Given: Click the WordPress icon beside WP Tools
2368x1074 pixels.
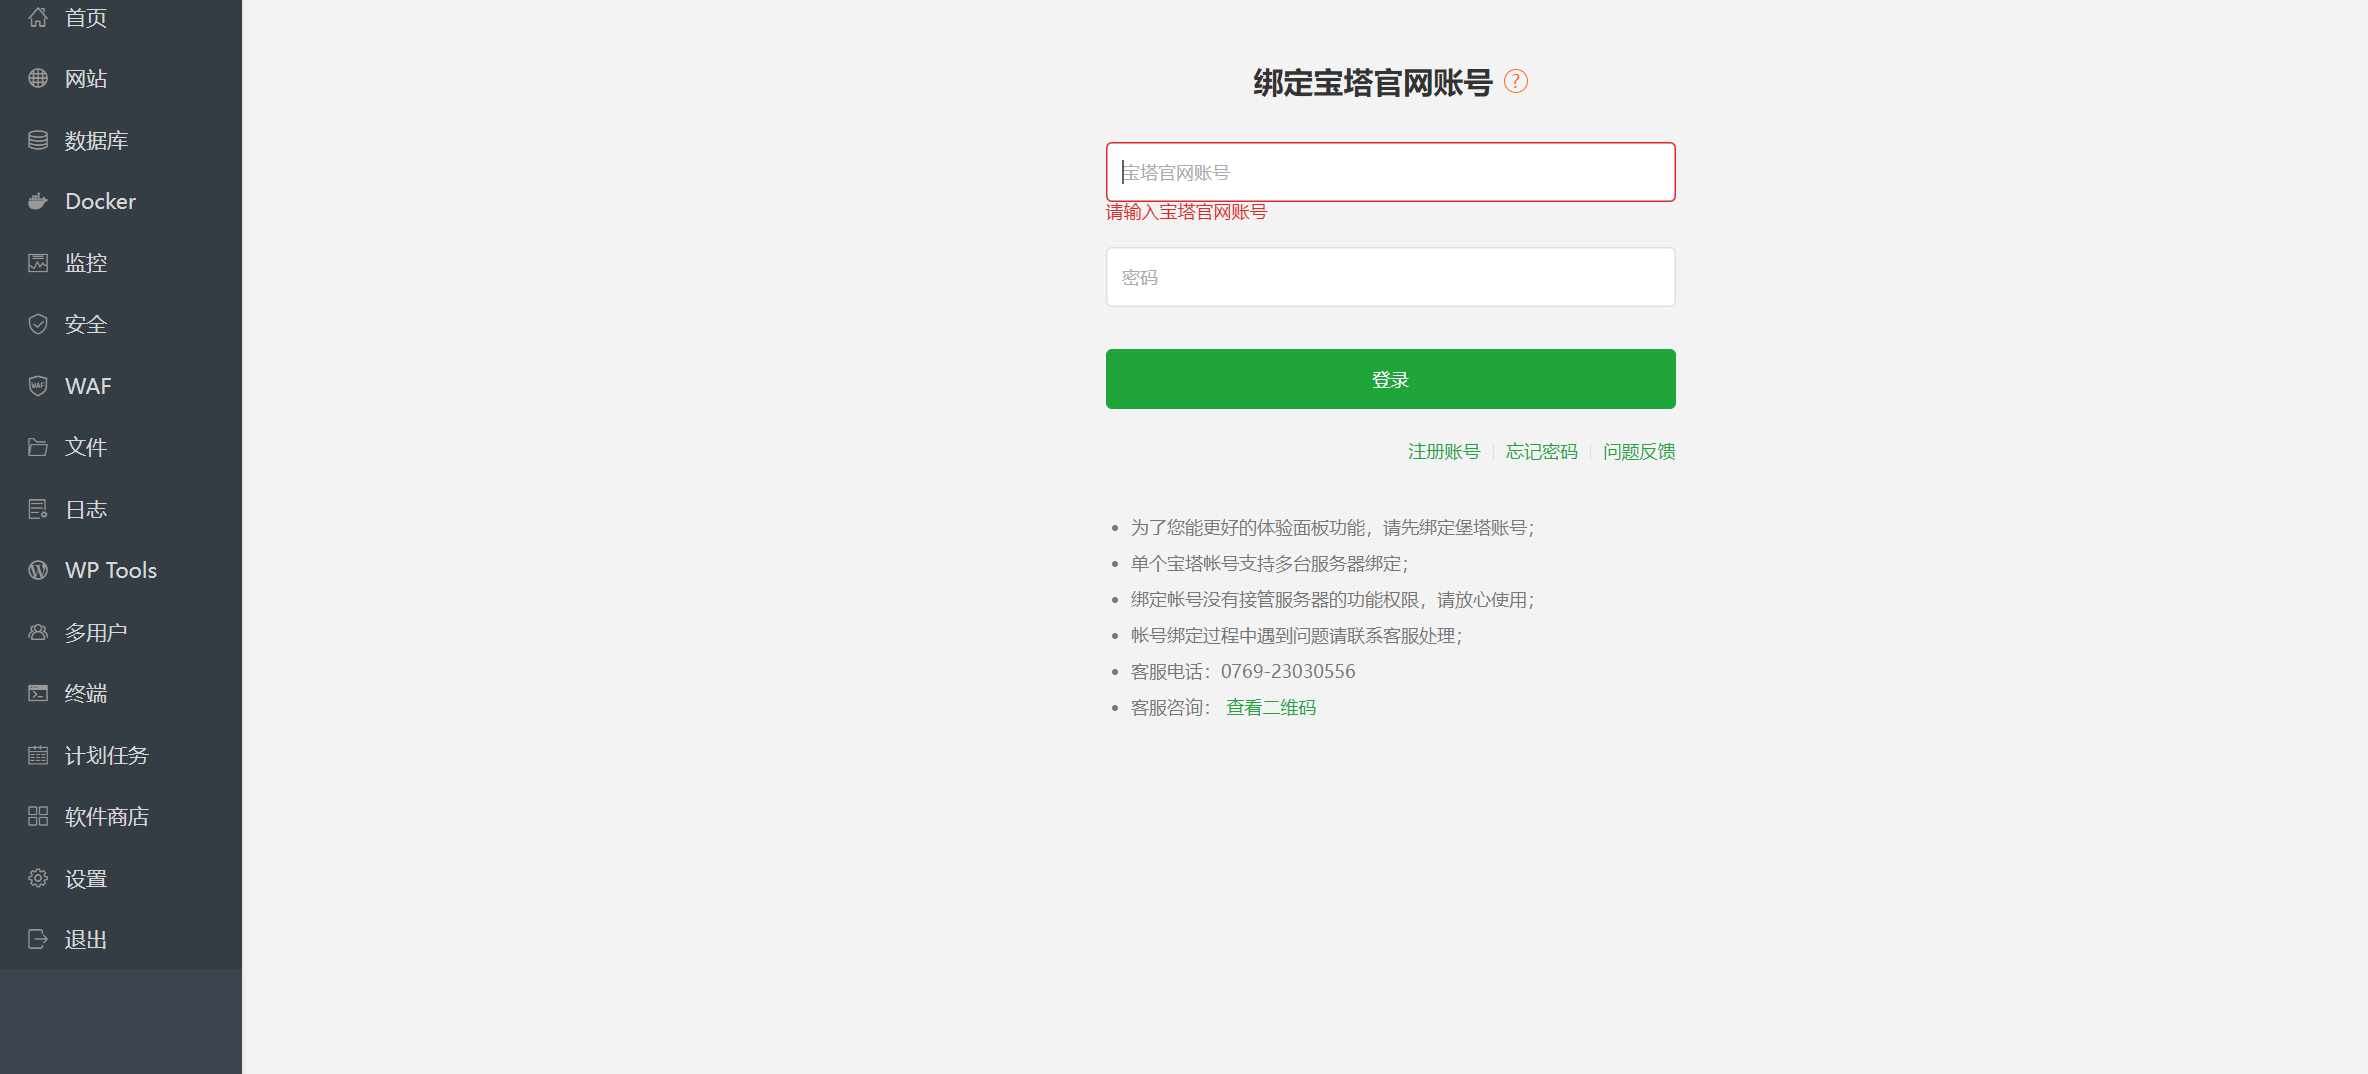Looking at the screenshot, I should coord(38,570).
